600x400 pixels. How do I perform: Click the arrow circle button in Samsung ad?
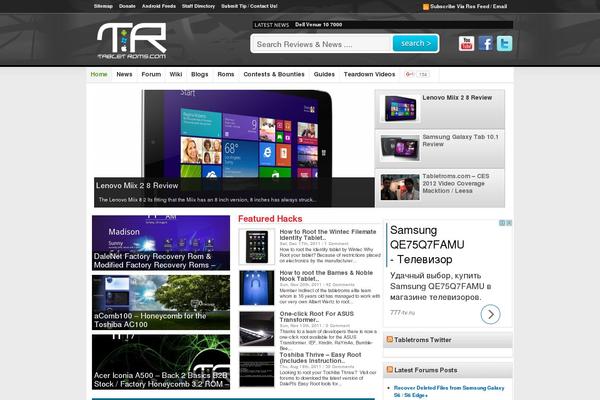(490, 314)
